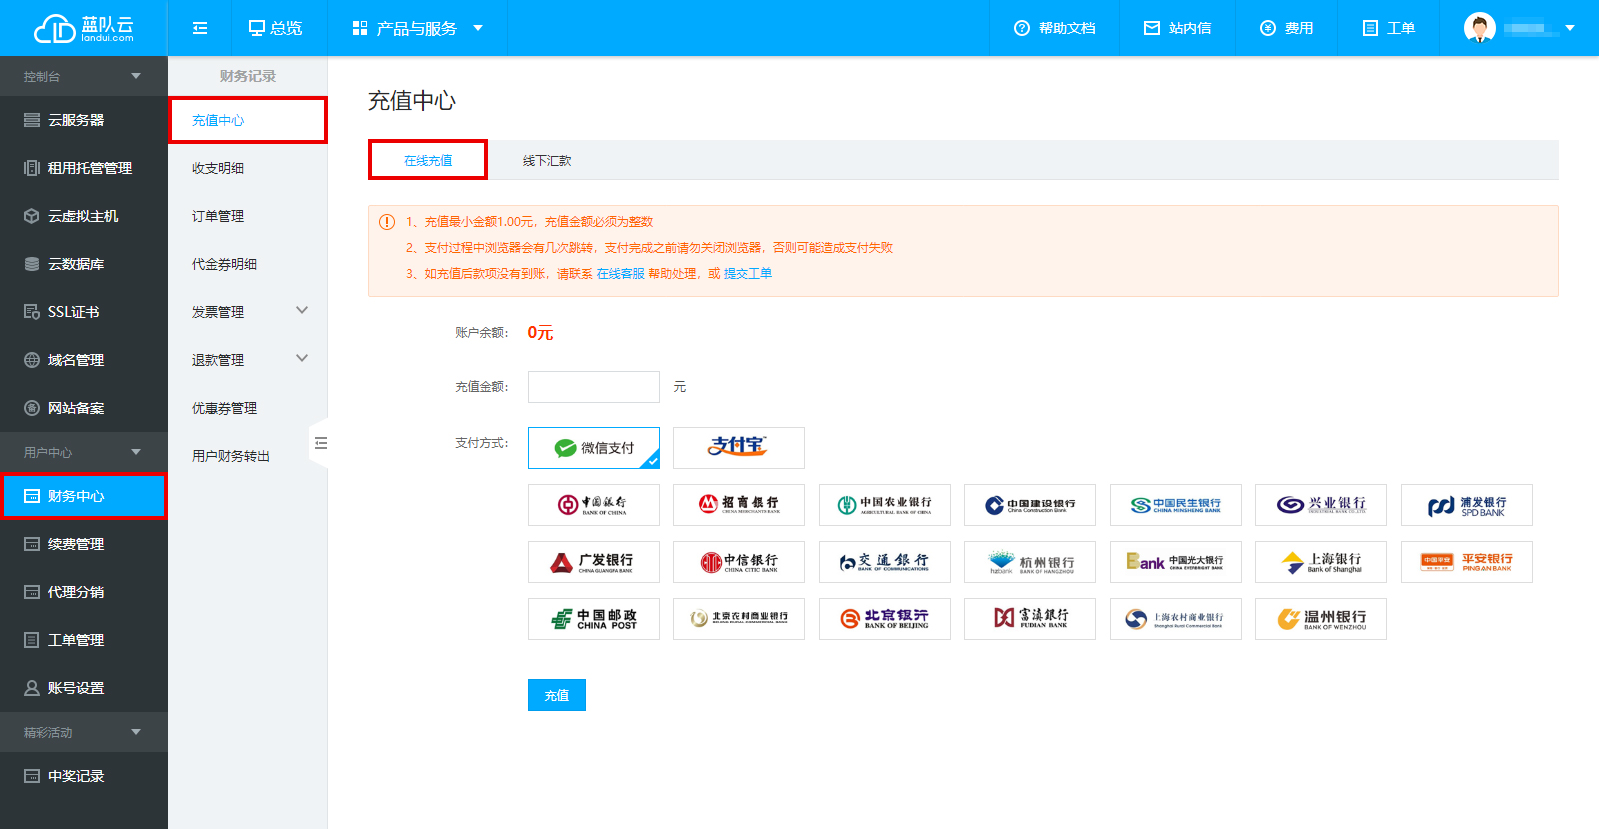This screenshot has height=829, width=1599.
Task: Open 站内信 inbox messages
Action: pyautogui.click(x=1178, y=28)
